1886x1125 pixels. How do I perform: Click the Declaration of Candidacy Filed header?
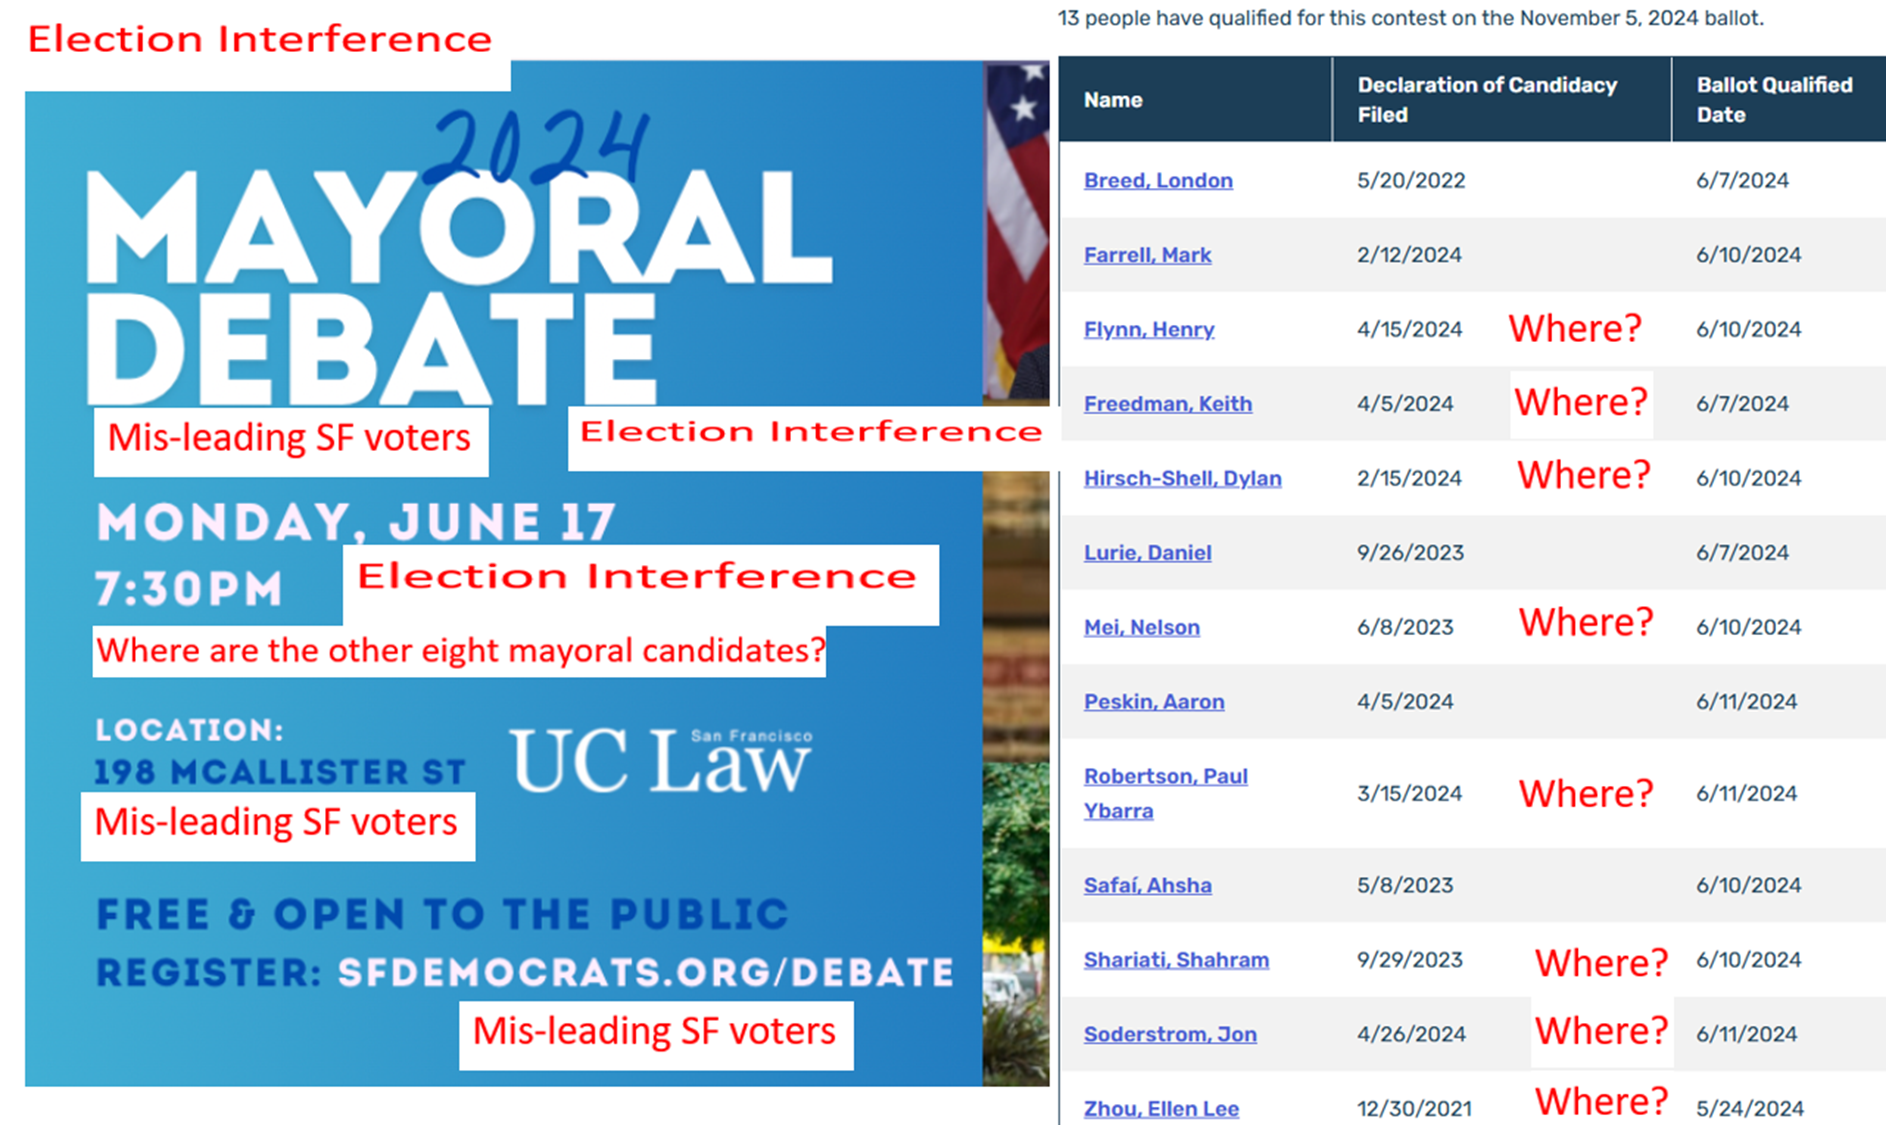click(1486, 100)
